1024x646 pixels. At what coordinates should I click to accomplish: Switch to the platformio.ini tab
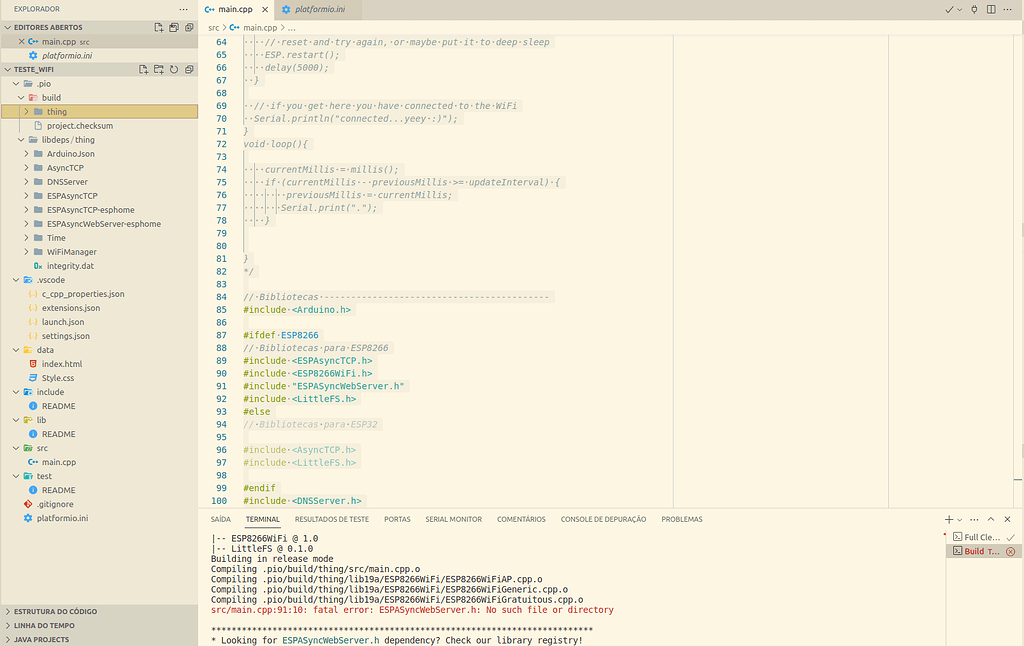[x=319, y=9]
